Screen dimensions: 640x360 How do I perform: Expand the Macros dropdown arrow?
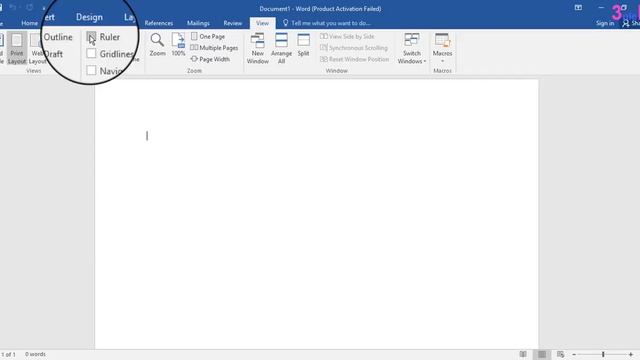tap(442, 61)
